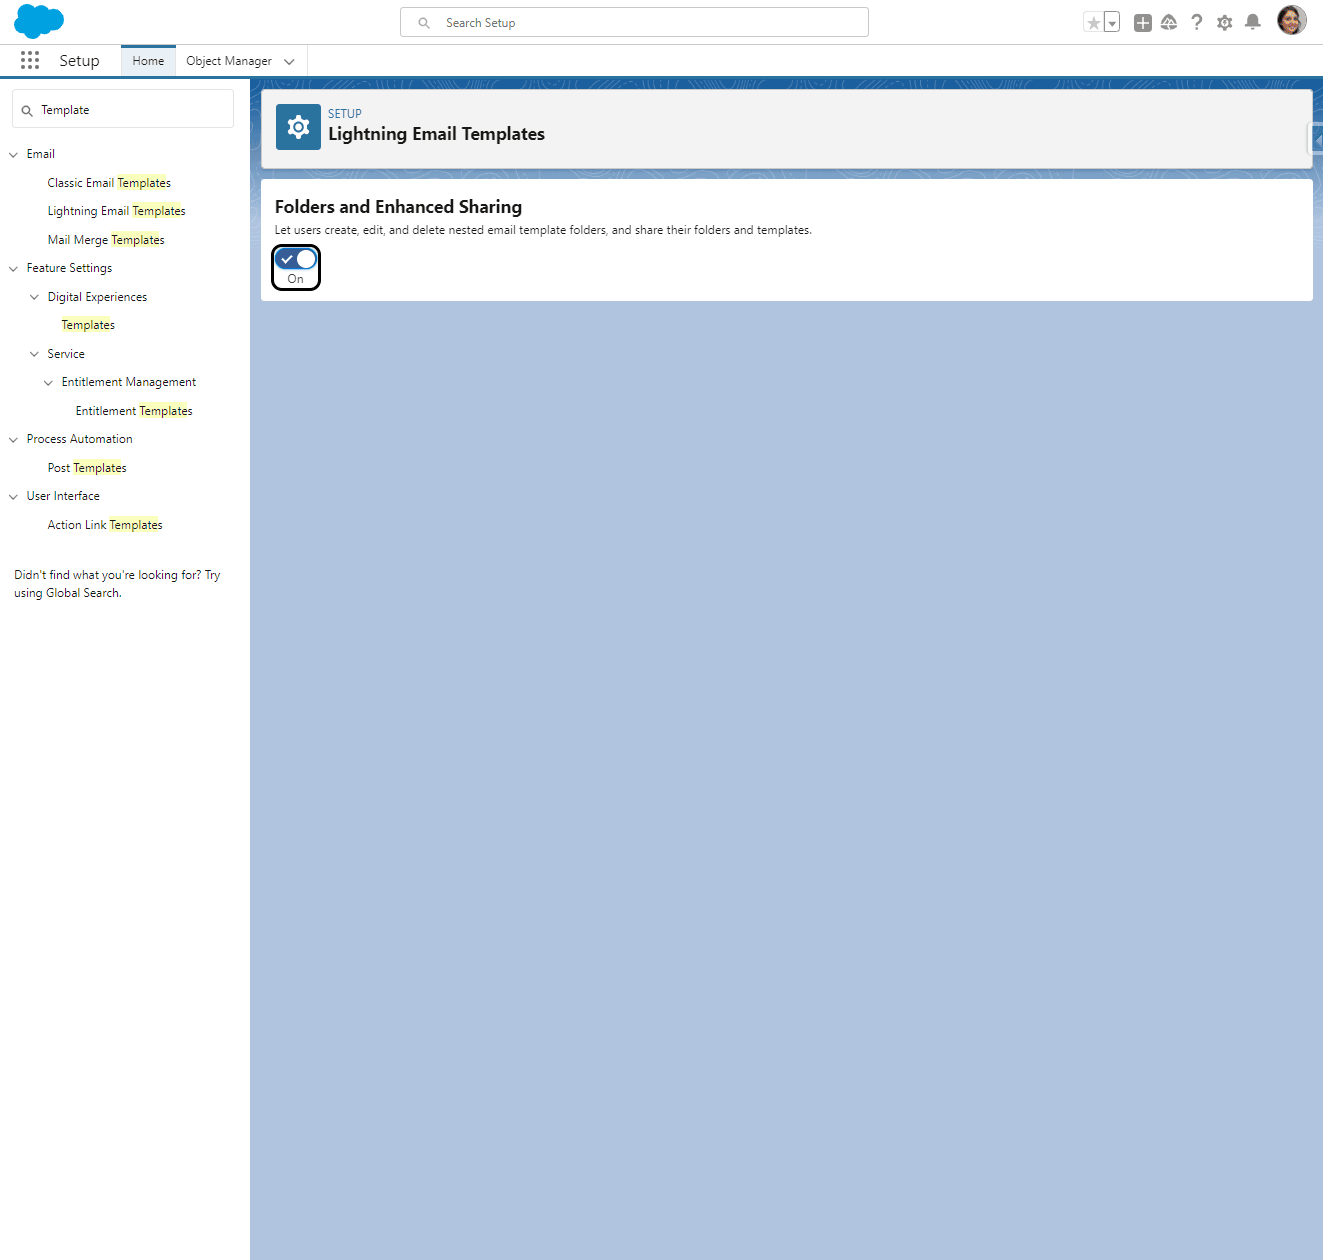Open the setup gear menu
This screenshot has height=1260, width=1323.
[x=1225, y=22]
